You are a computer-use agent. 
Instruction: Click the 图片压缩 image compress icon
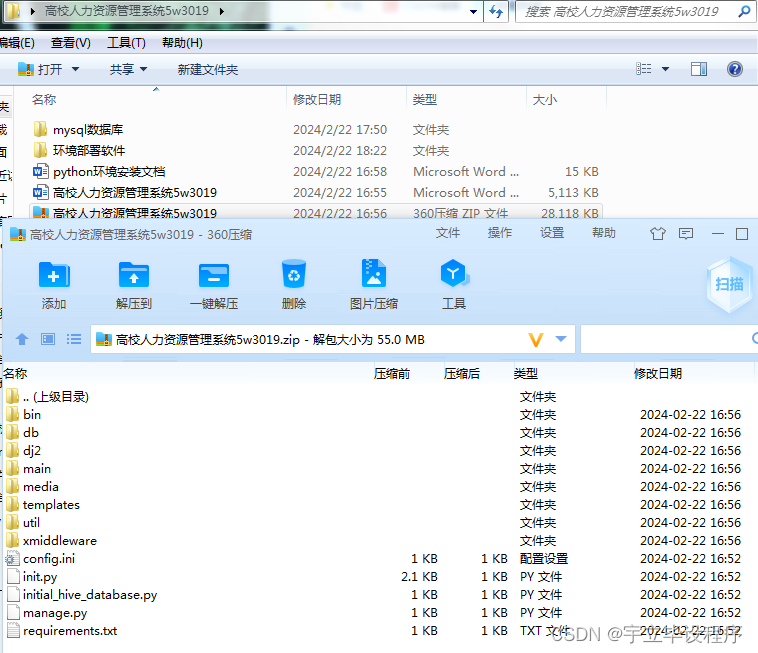374,273
